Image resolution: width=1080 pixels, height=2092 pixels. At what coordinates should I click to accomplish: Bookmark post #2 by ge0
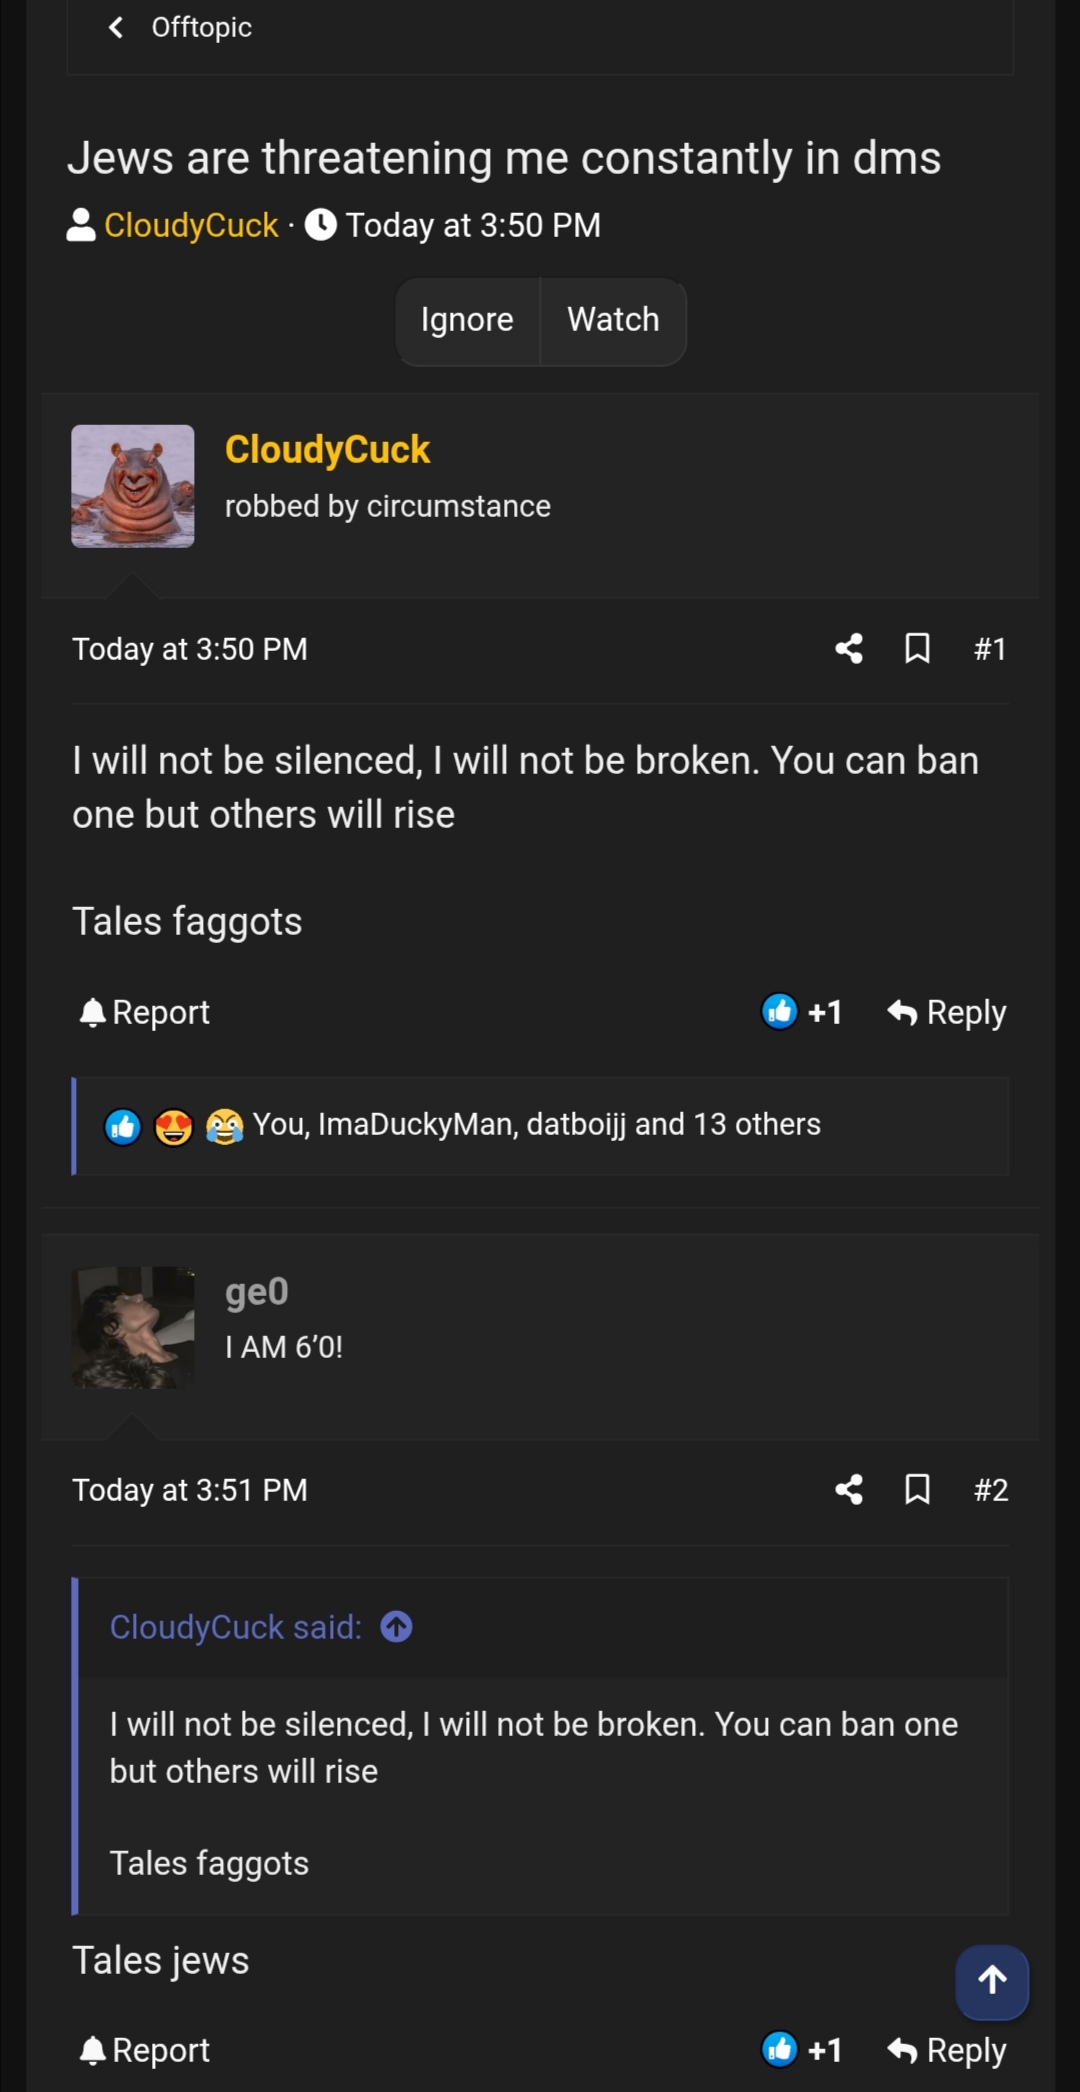tap(918, 1490)
